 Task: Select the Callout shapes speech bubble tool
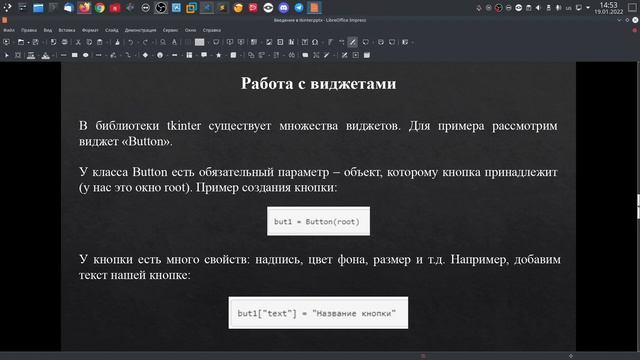[x=204, y=55]
